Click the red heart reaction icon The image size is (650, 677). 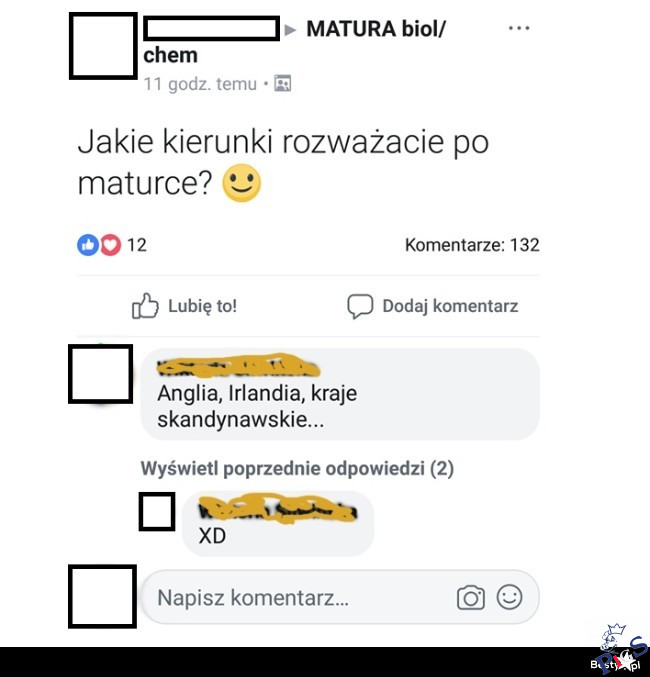[111, 245]
